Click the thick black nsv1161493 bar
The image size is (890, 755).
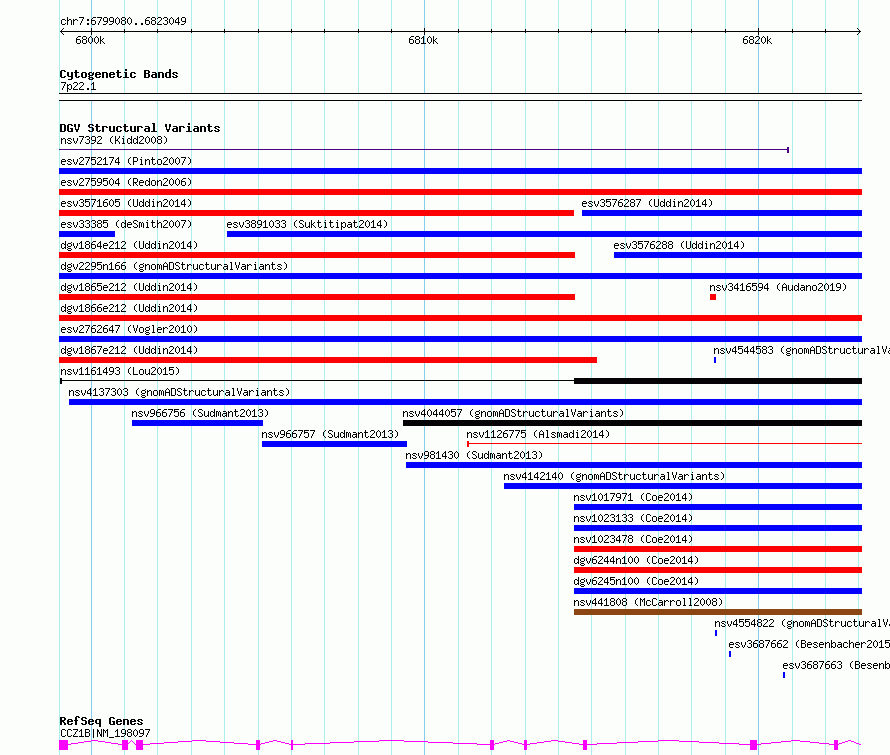click(718, 381)
